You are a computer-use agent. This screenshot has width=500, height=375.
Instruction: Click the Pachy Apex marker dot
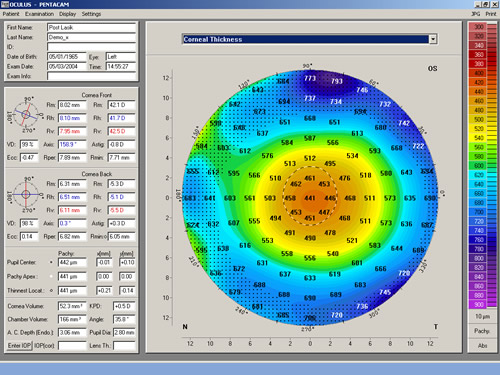(x=51, y=276)
